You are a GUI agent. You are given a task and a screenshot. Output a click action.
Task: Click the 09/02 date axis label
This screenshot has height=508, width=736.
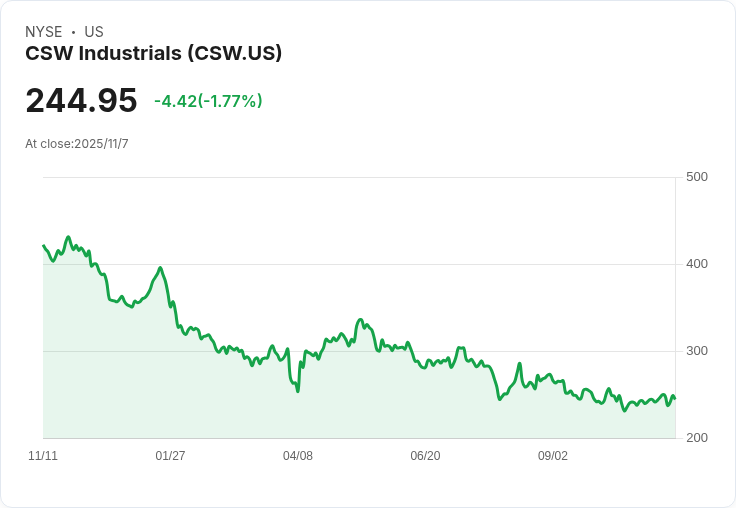pos(552,456)
